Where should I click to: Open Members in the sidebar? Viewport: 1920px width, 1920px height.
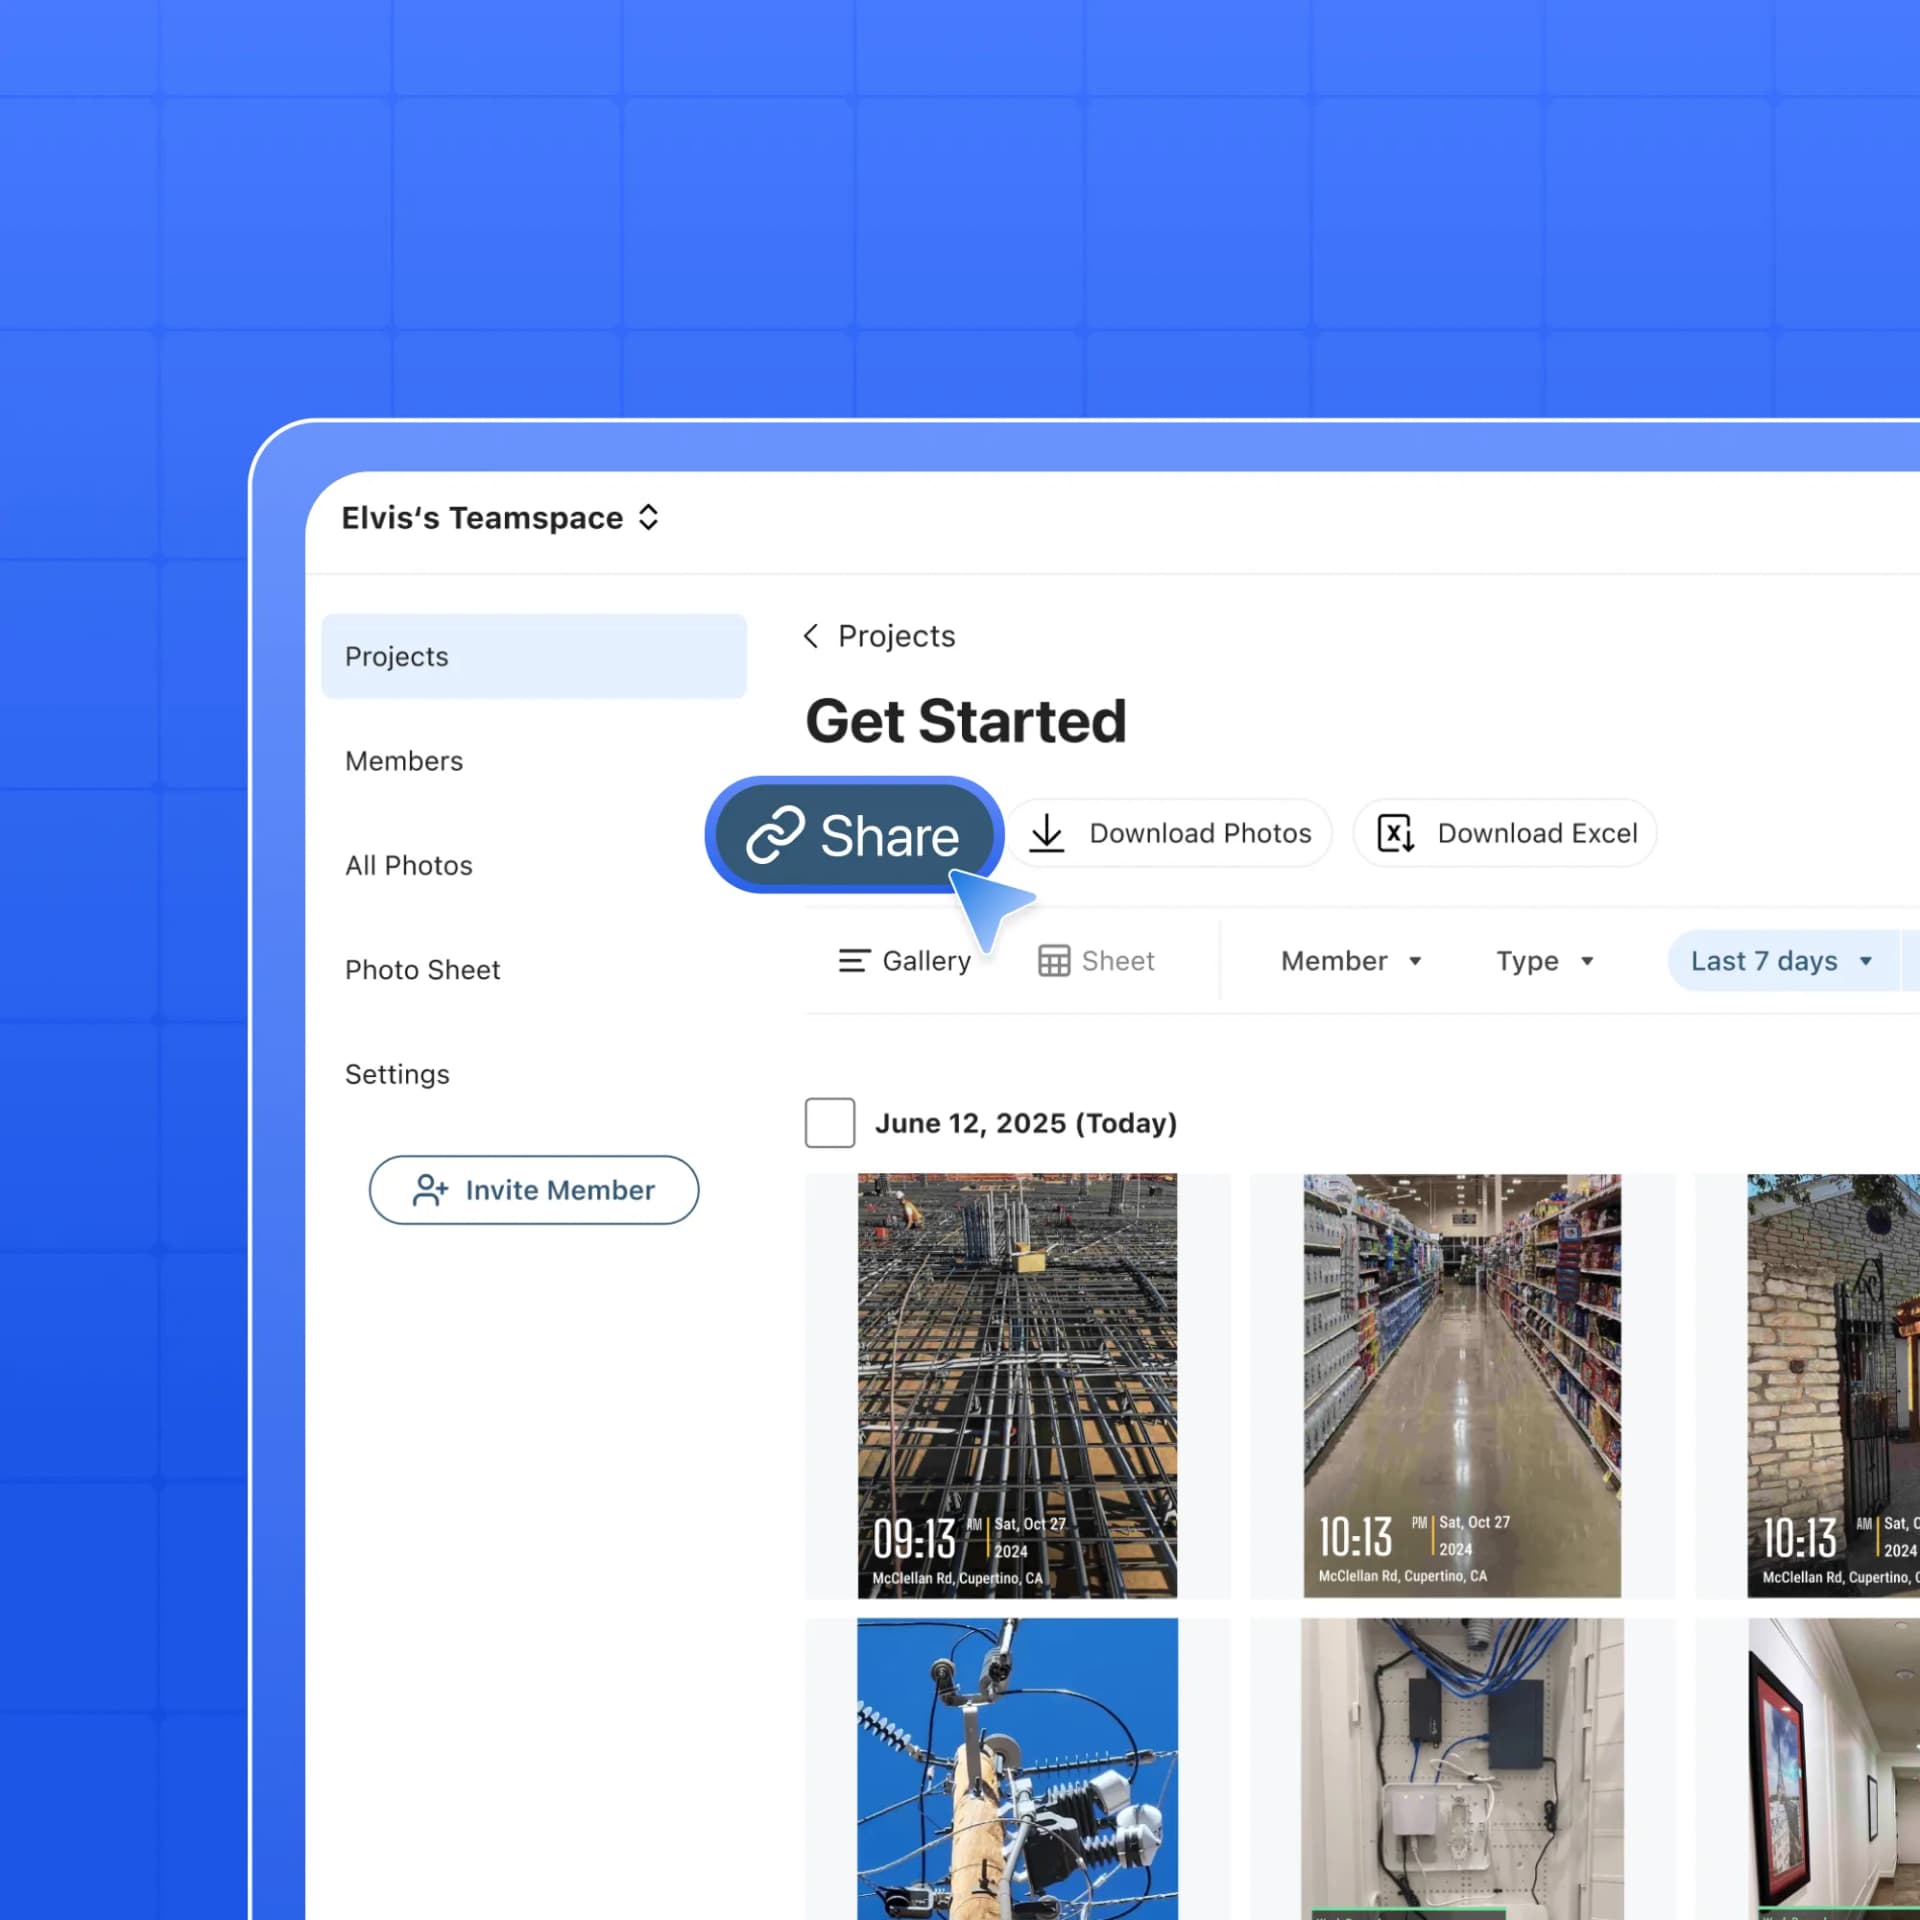404,761
